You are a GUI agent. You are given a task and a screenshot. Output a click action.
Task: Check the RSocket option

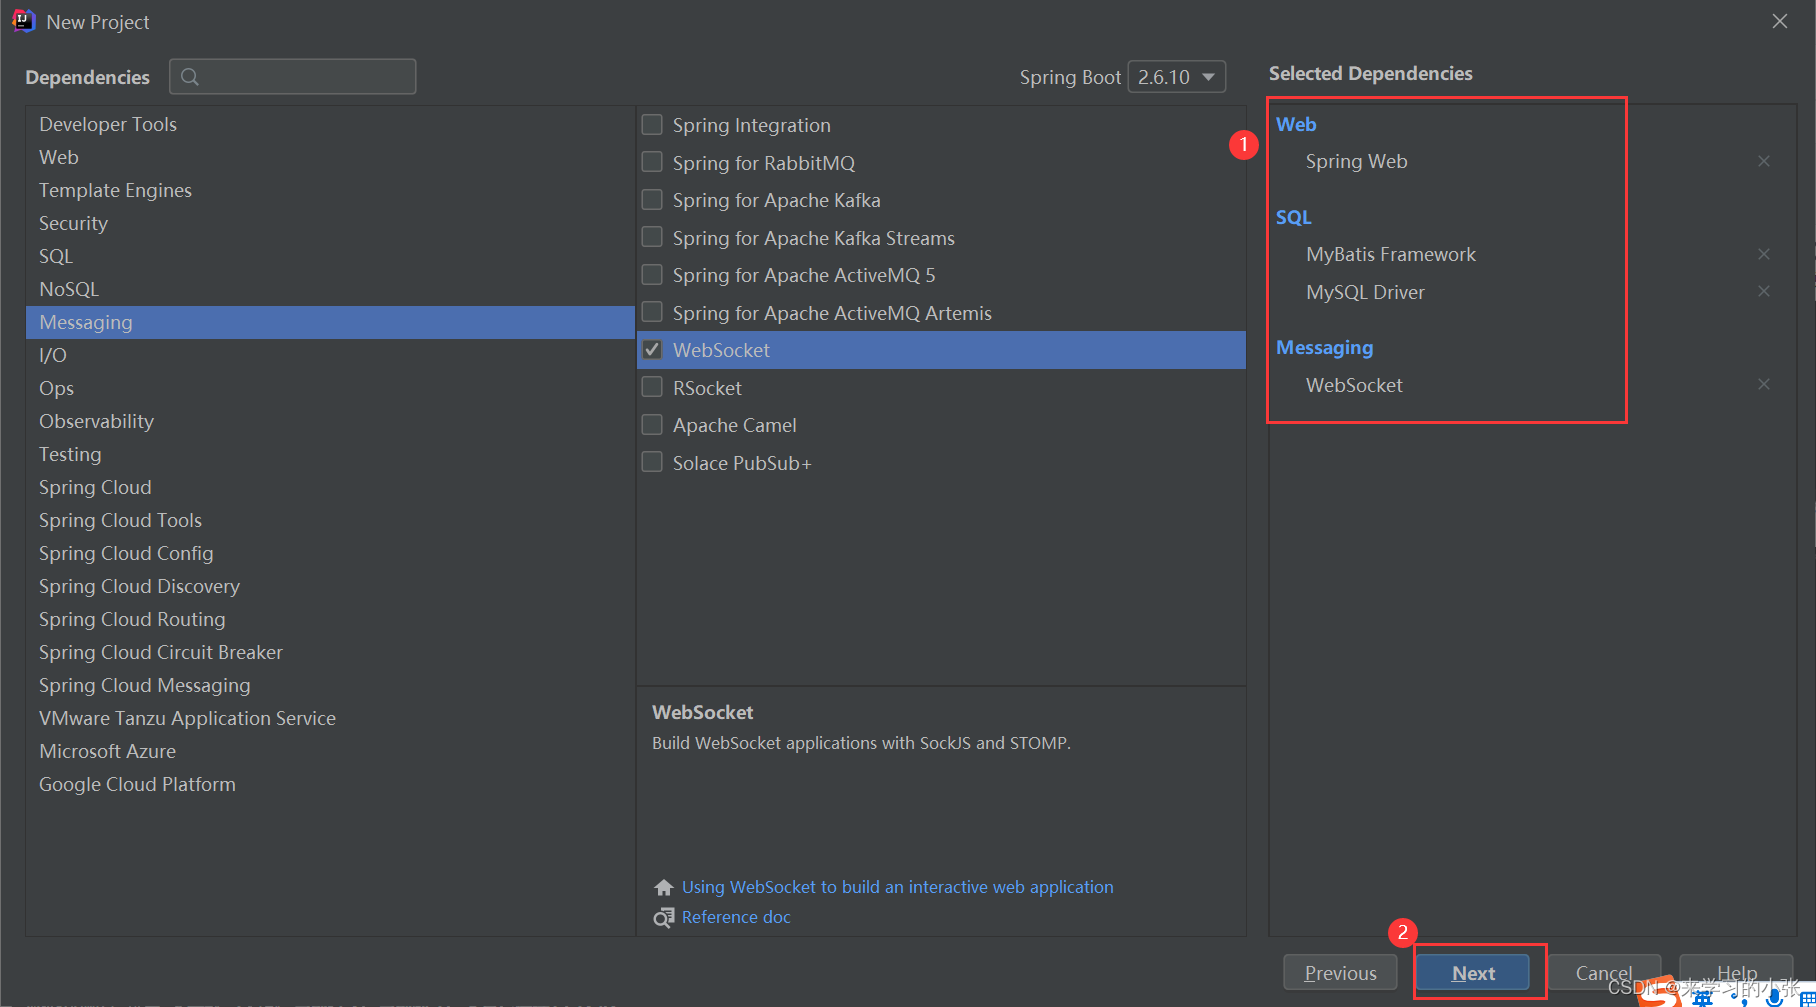point(652,387)
